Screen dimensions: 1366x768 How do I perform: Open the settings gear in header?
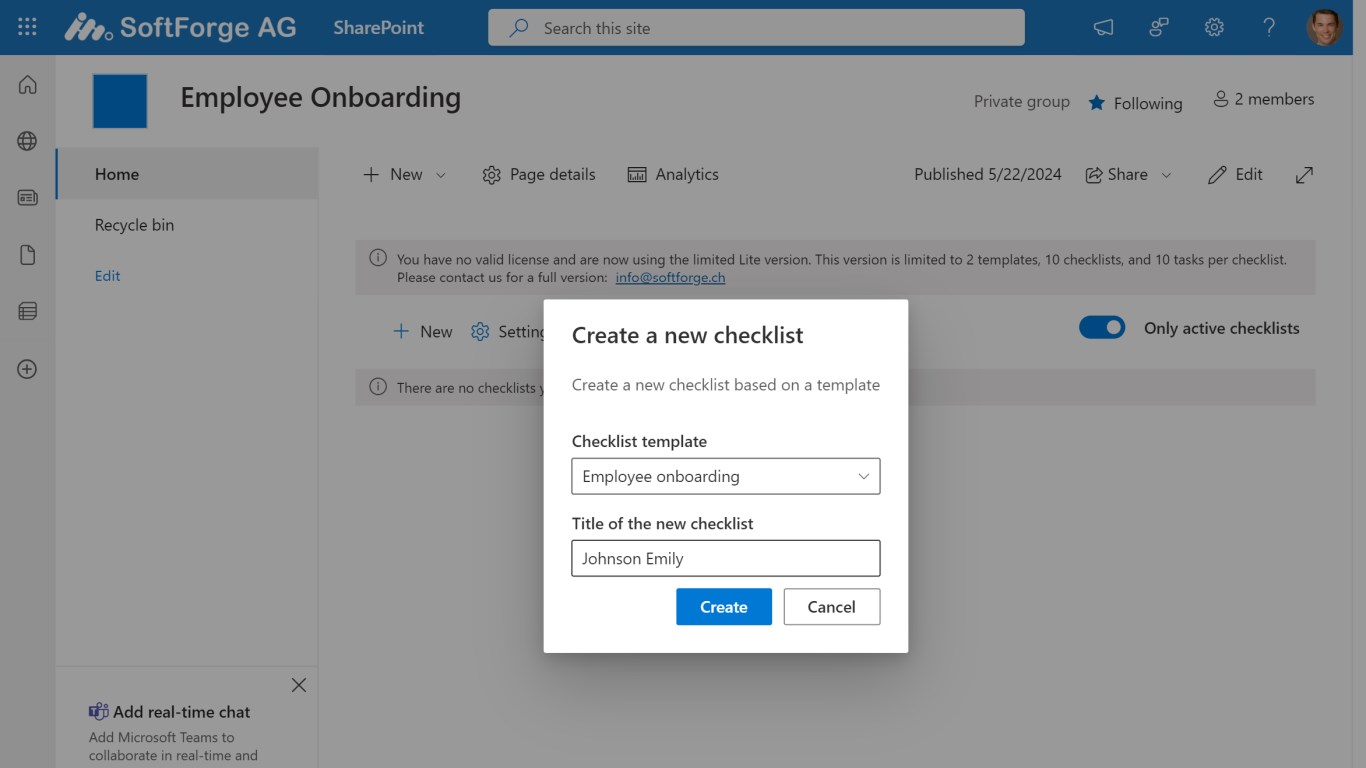(1214, 27)
